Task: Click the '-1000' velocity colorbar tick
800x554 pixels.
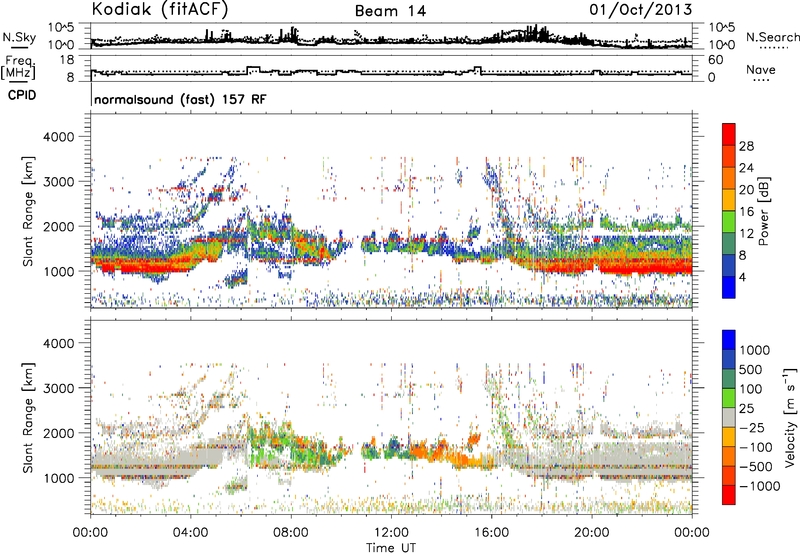Action: point(759,486)
